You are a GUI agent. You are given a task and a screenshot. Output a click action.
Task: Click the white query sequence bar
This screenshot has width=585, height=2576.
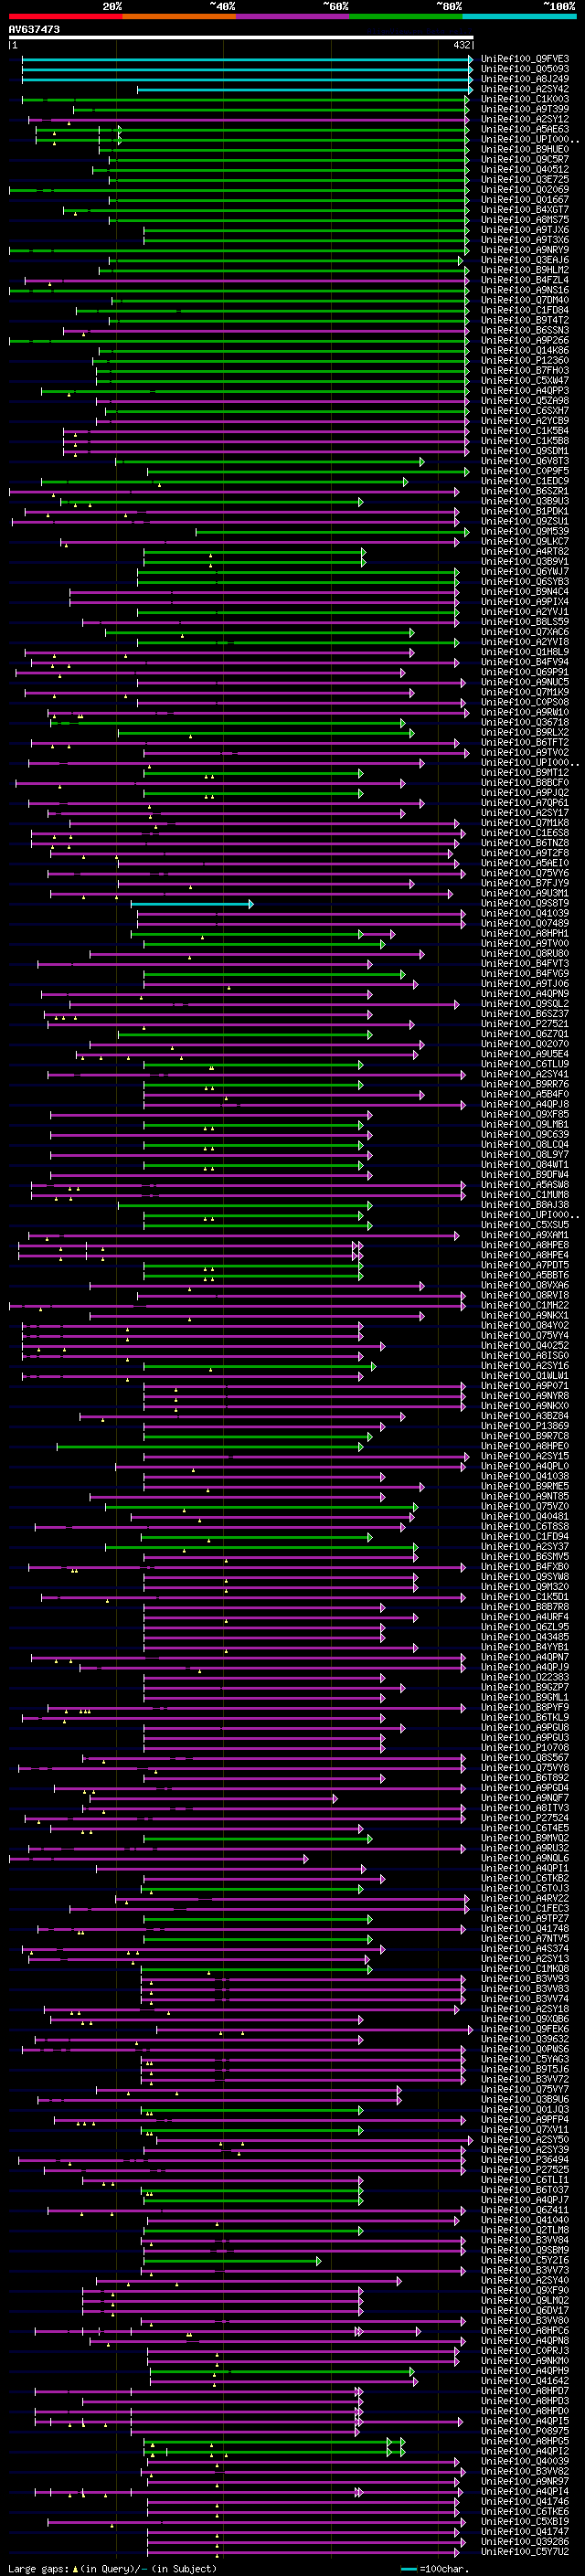click(x=241, y=38)
